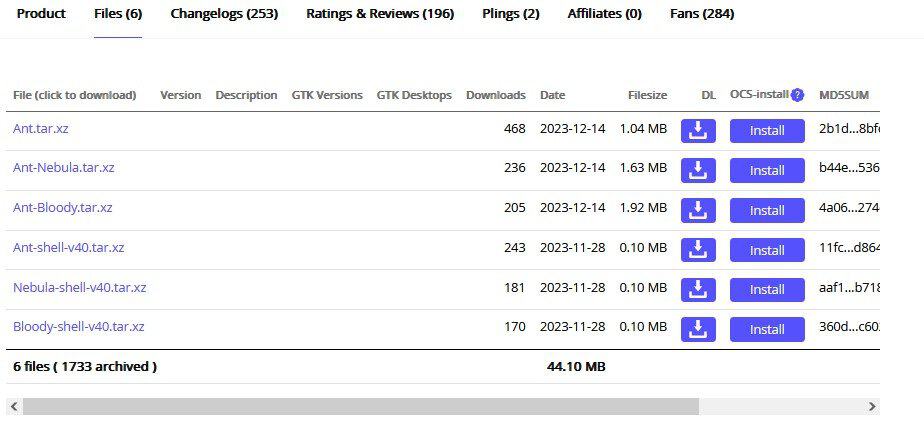This screenshot has width=924, height=421.
Task: Click Downloads column header
Action: pos(495,95)
